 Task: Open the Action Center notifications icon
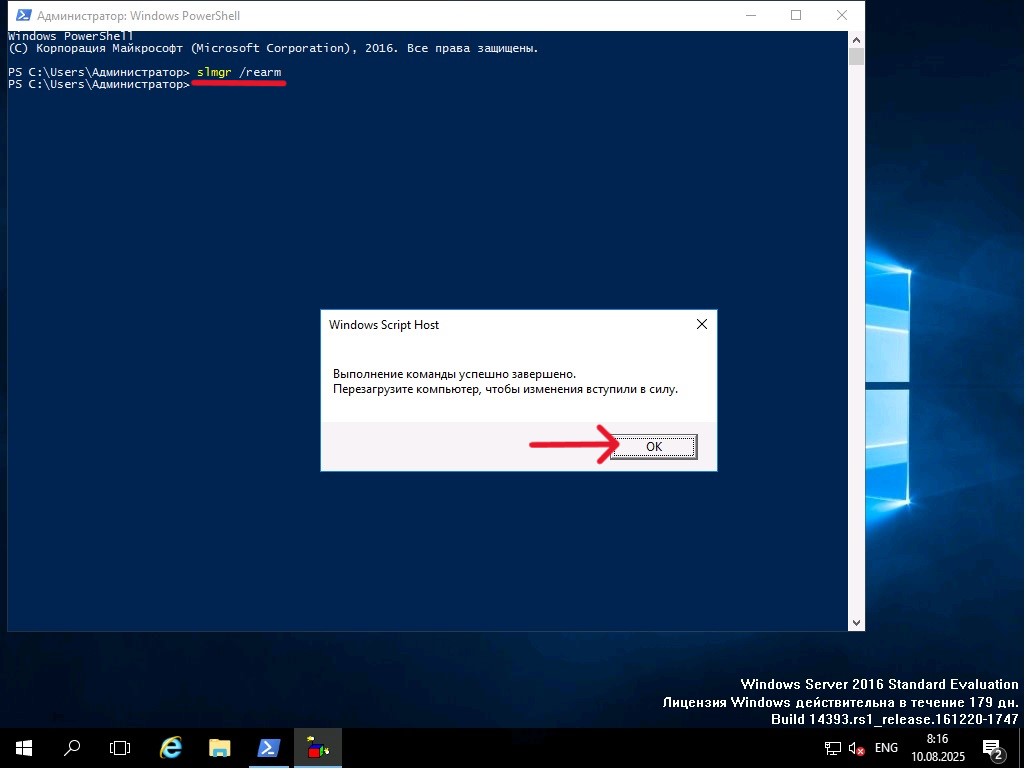(993, 748)
